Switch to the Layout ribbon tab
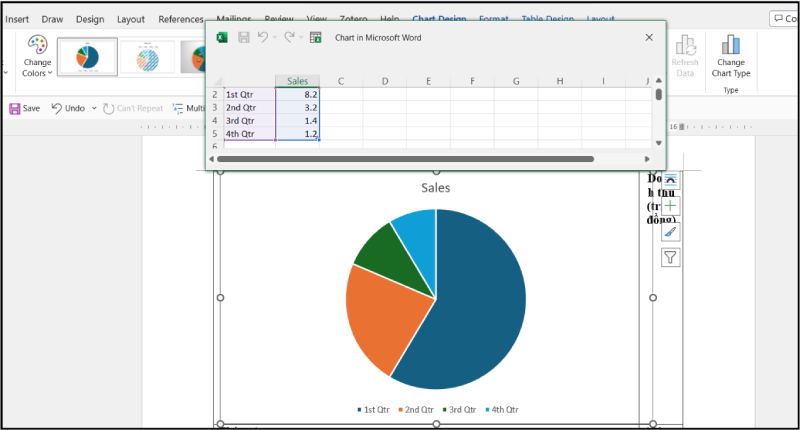800x430 pixels. click(x=130, y=19)
